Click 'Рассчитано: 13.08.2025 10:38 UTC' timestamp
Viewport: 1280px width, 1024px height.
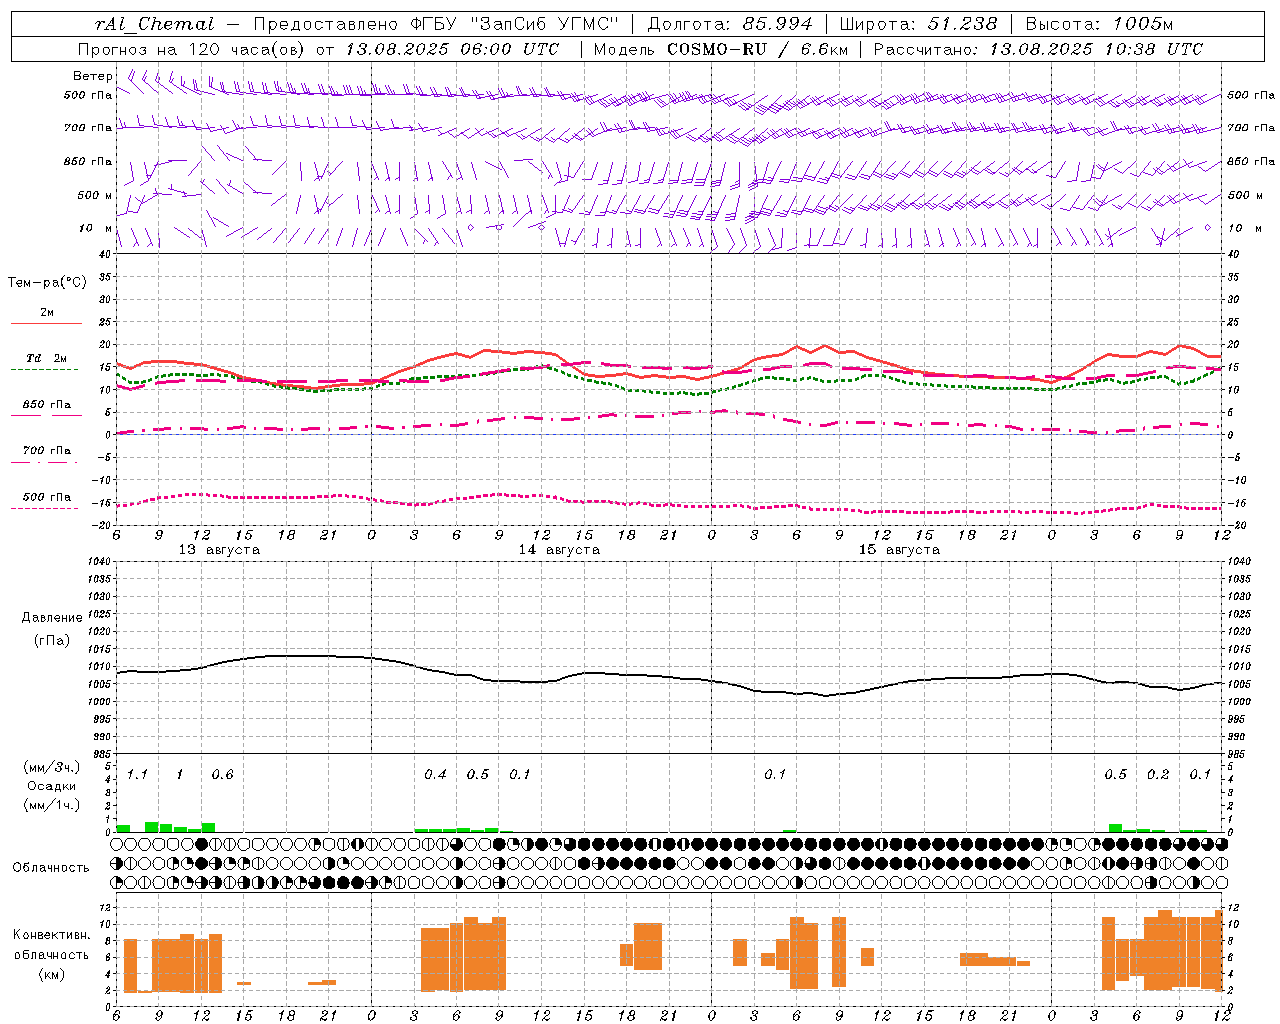tap(1038, 49)
